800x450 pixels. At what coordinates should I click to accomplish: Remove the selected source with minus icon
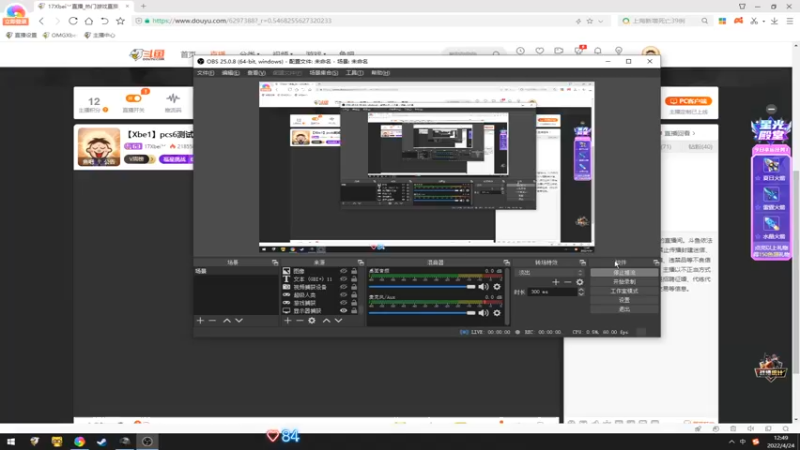point(299,320)
